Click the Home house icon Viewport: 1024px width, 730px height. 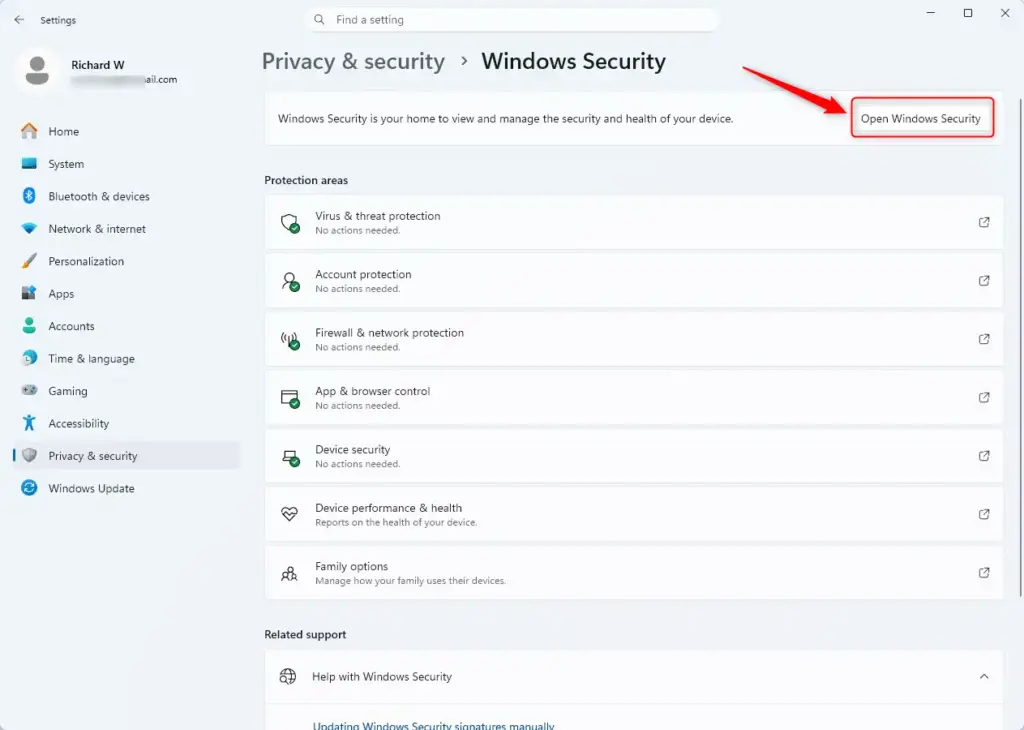click(x=29, y=131)
